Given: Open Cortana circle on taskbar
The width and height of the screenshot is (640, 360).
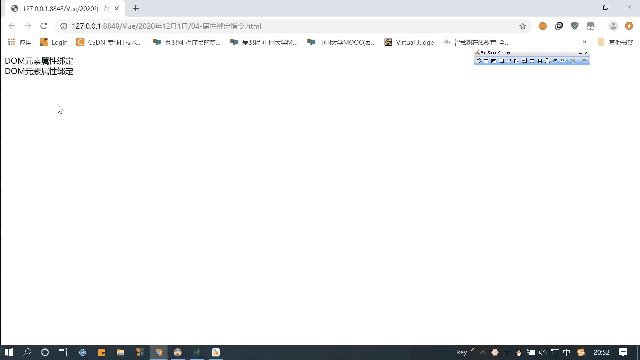Looking at the screenshot, I should point(45,352).
